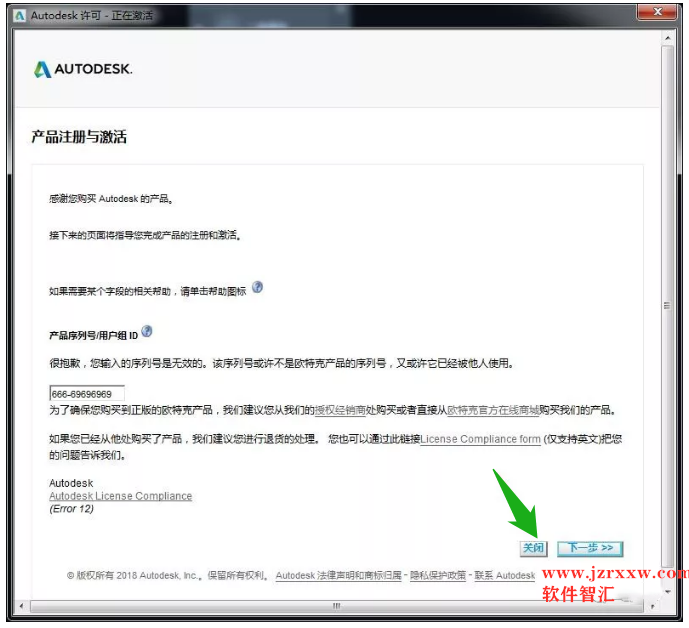Open the Autodesk License Compliance link
The height and width of the screenshot is (628, 689).
120,496
